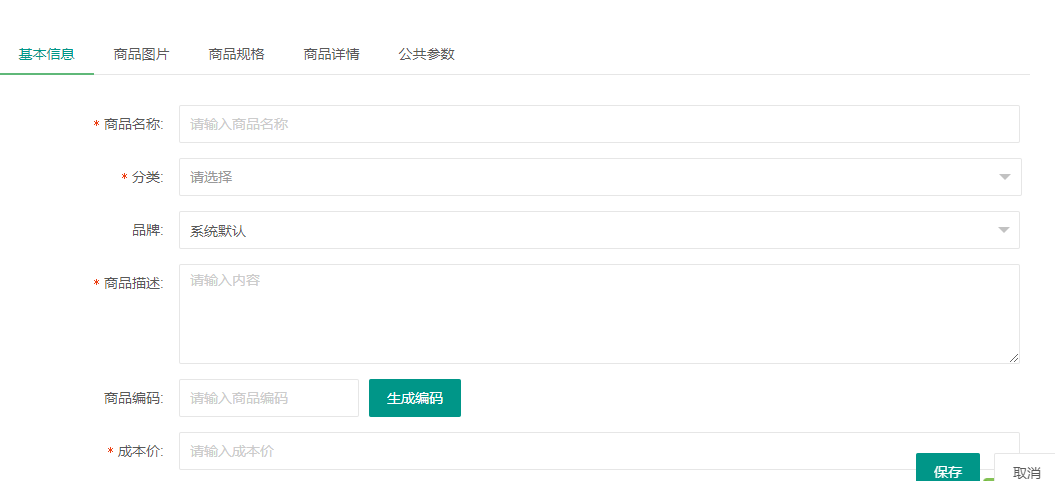Click the 保存 button

pyautogui.click(x=947, y=469)
